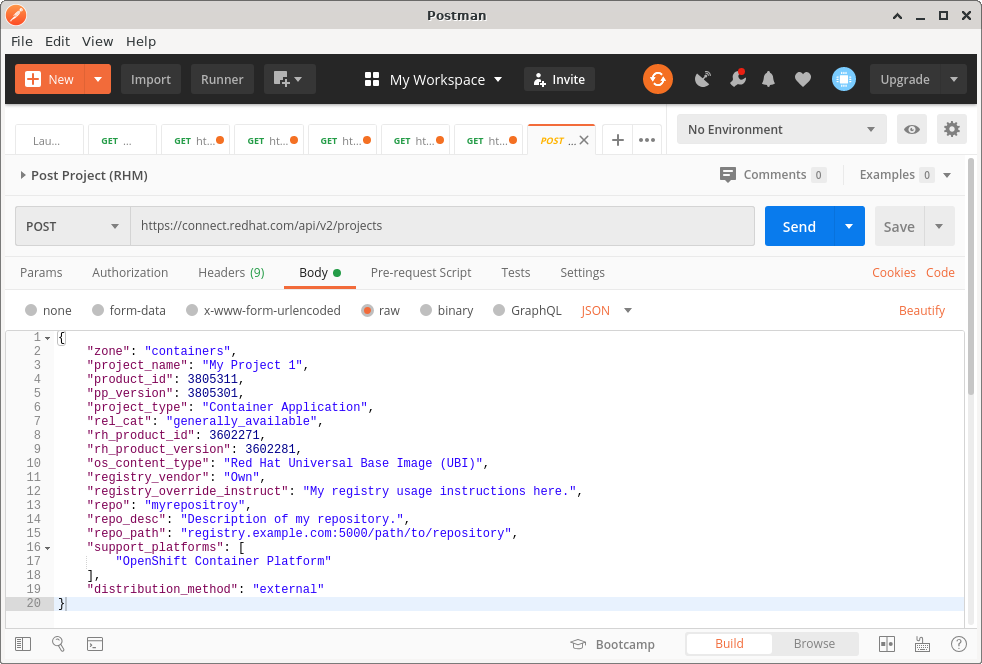This screenshot has width=982, height=664.
Task: Open the Edit menu
Action: [58, 41]
